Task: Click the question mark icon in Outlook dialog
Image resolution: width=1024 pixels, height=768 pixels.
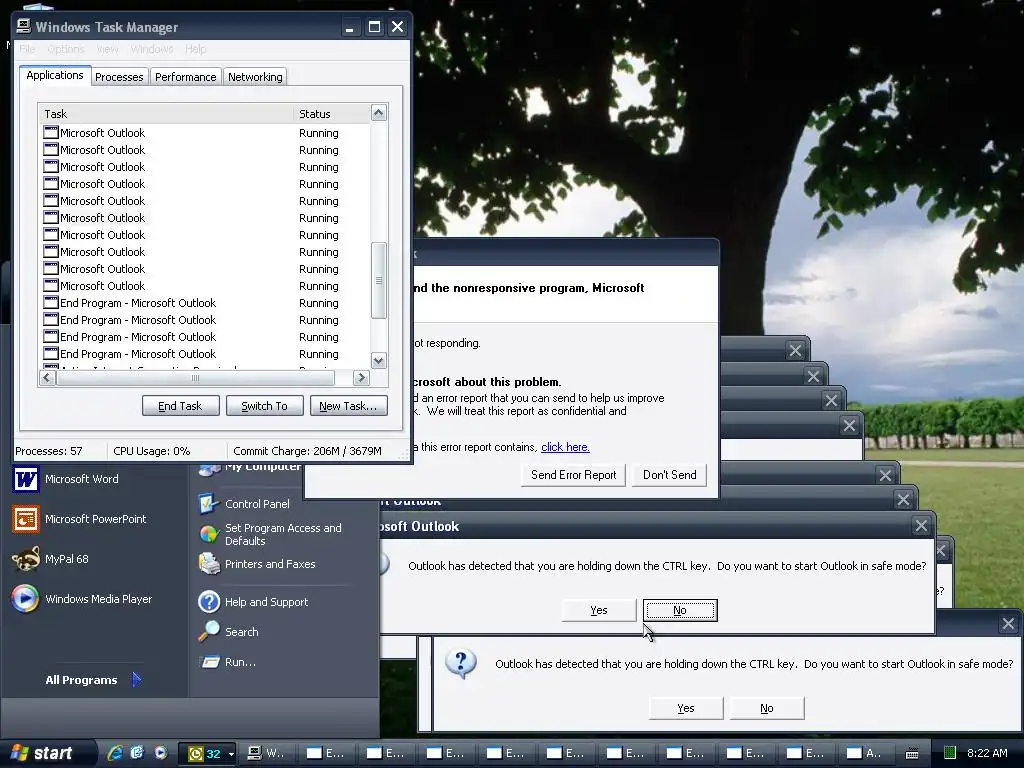Action: [460, 664]
